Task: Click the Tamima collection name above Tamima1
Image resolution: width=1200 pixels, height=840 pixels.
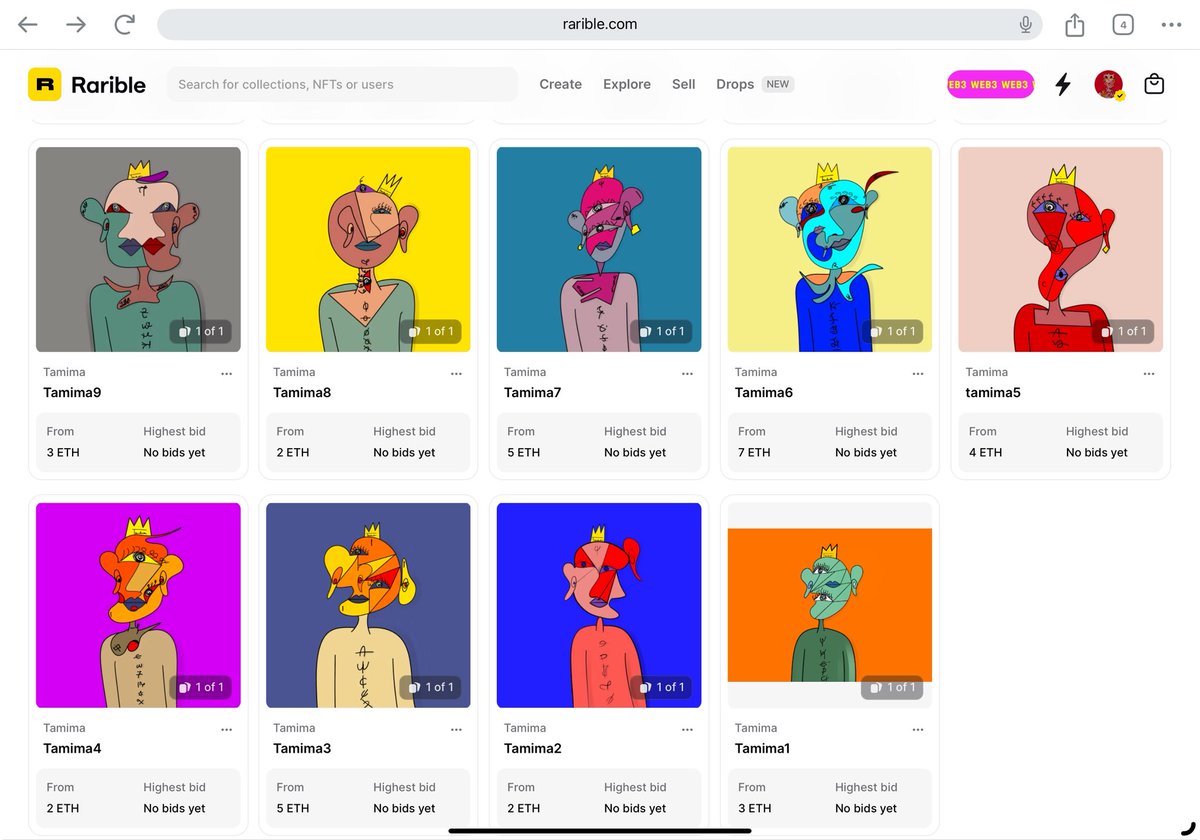Action: pos(756,728)
